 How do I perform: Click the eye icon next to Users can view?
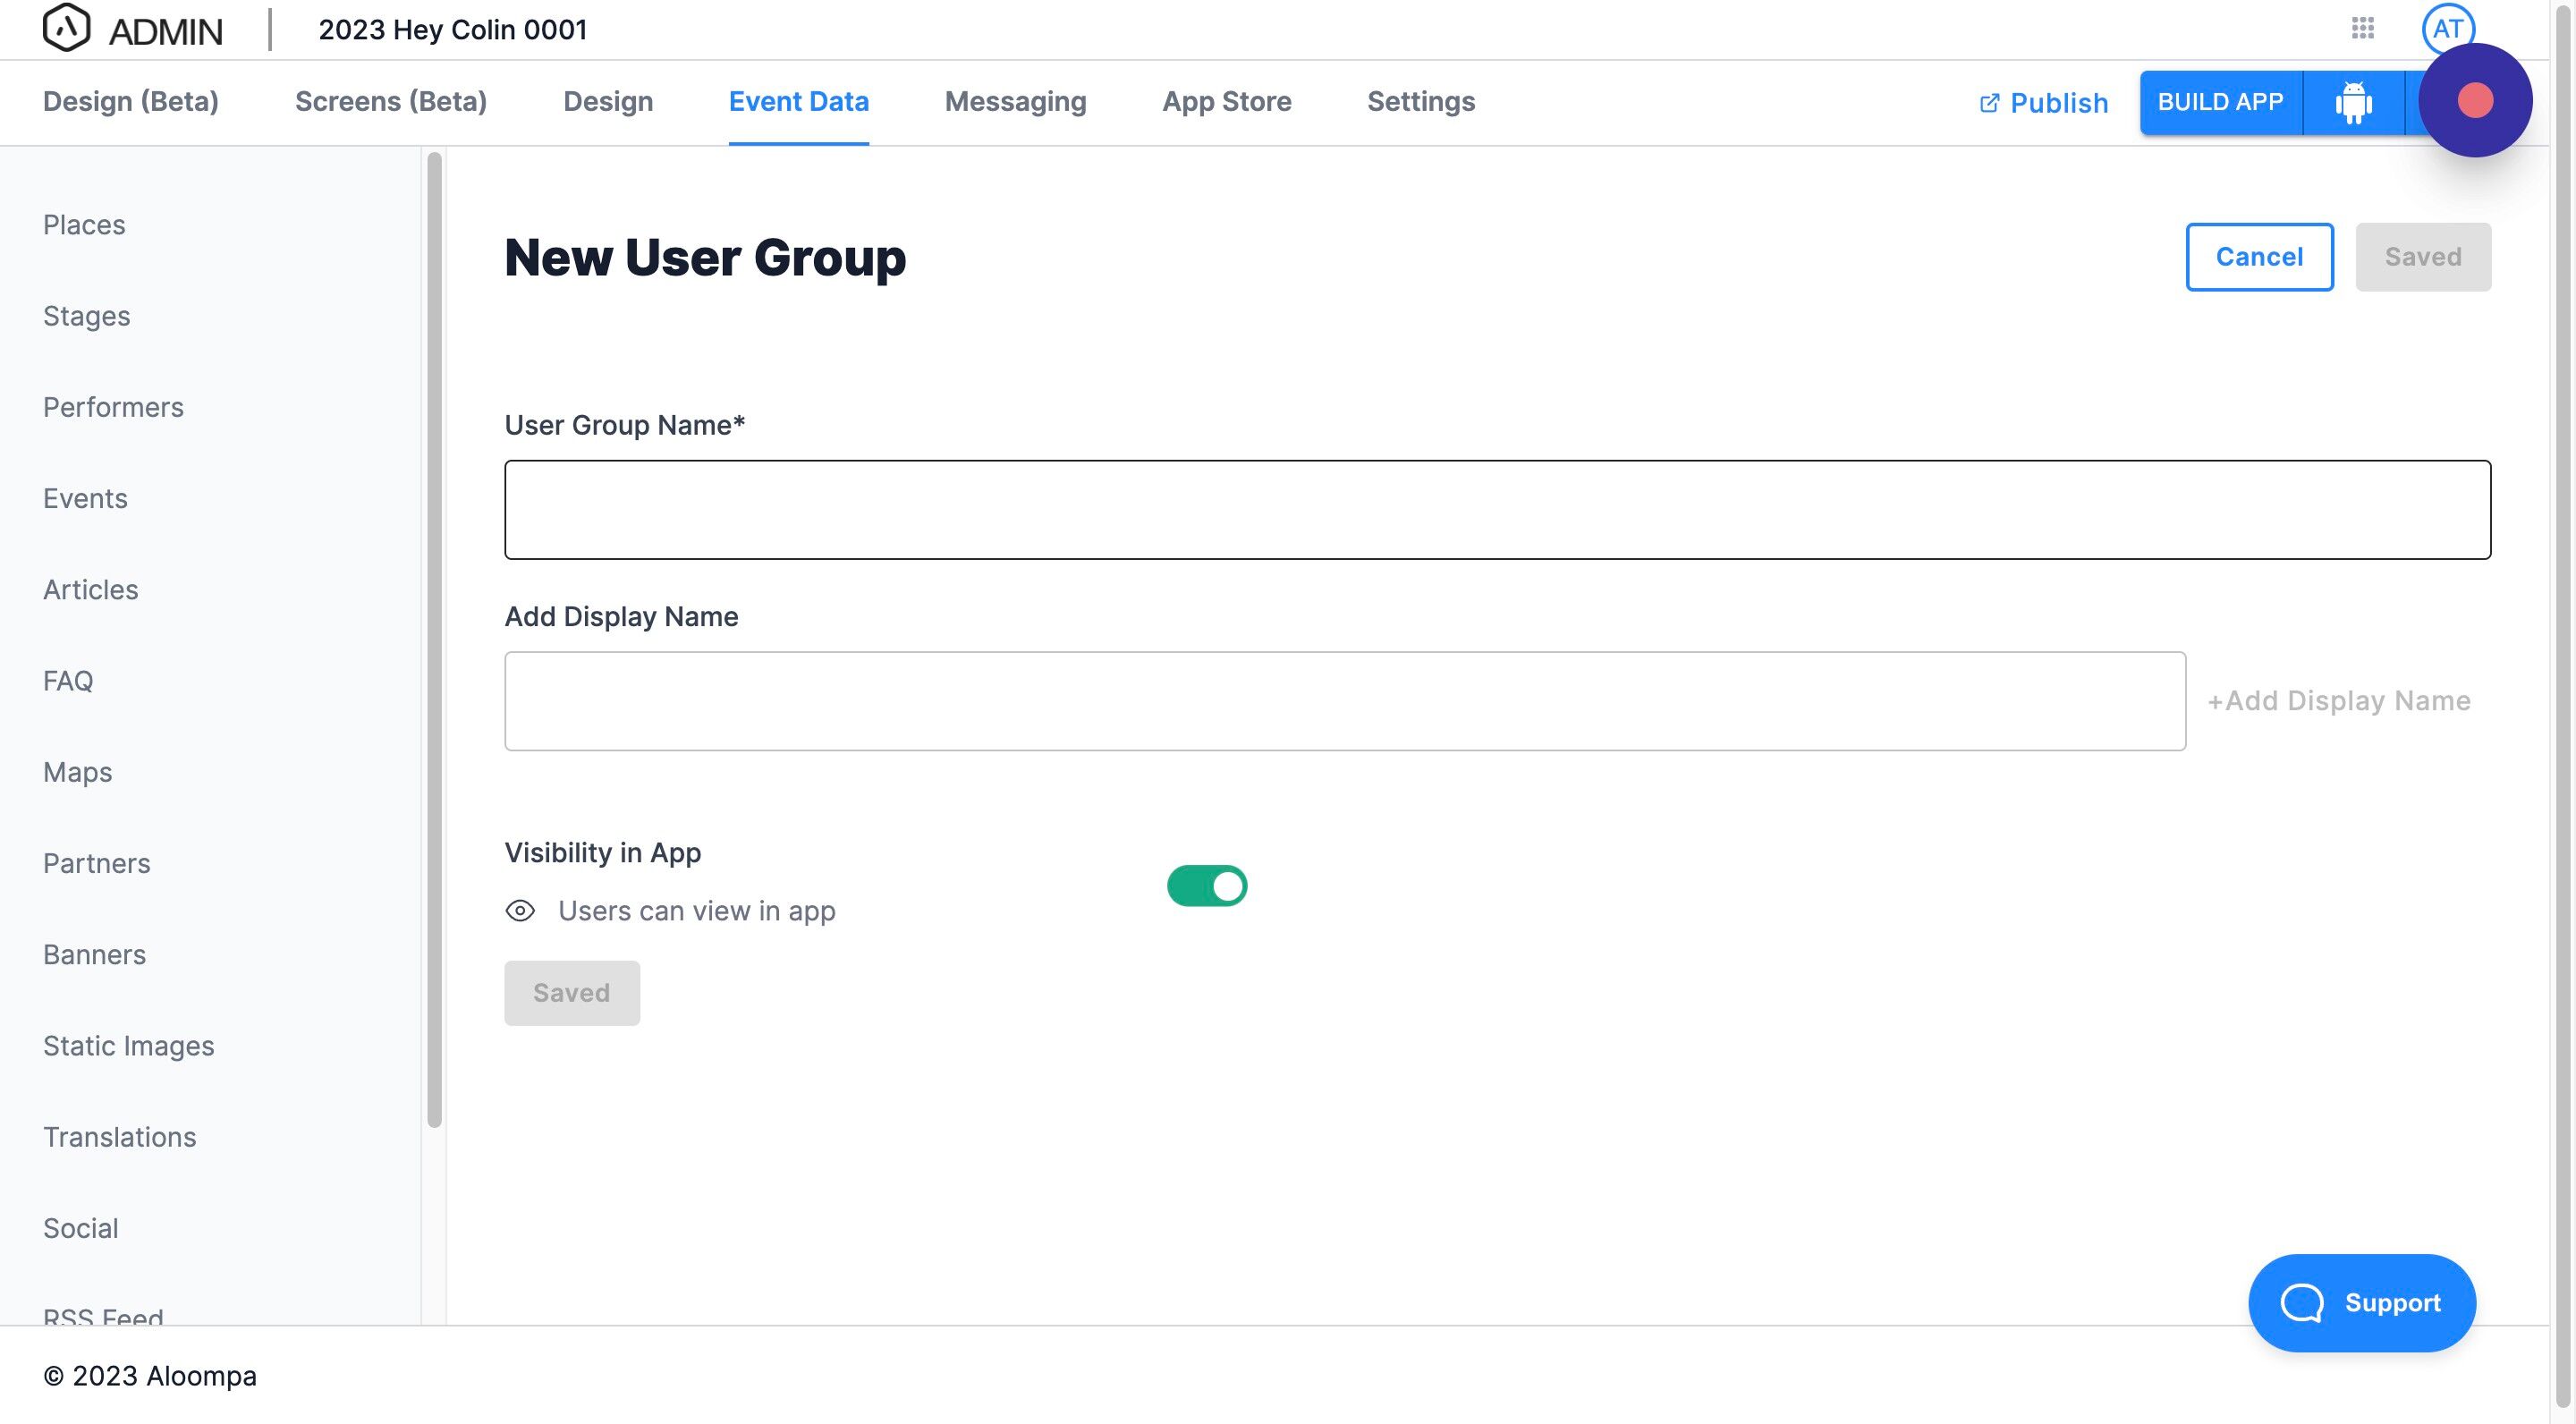(x=520, y=910)
